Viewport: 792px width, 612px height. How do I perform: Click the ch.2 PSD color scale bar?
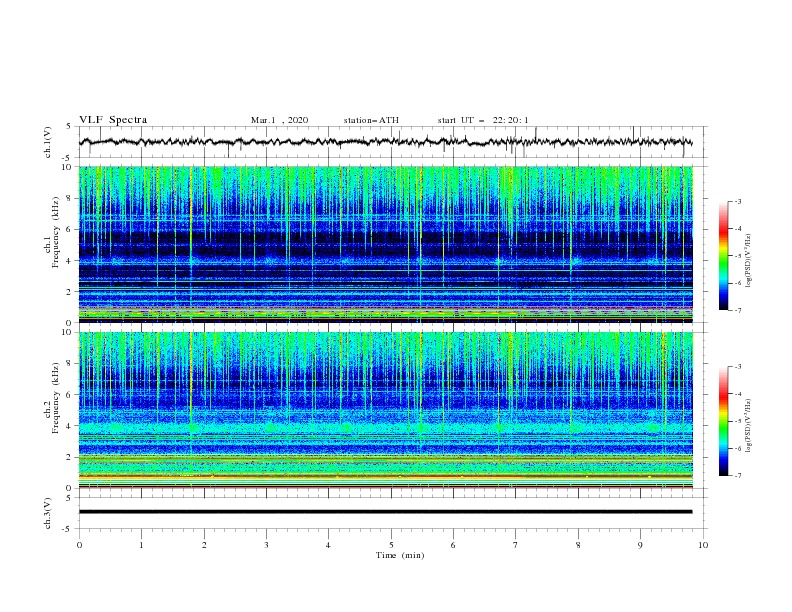click(x=723, y=421)
